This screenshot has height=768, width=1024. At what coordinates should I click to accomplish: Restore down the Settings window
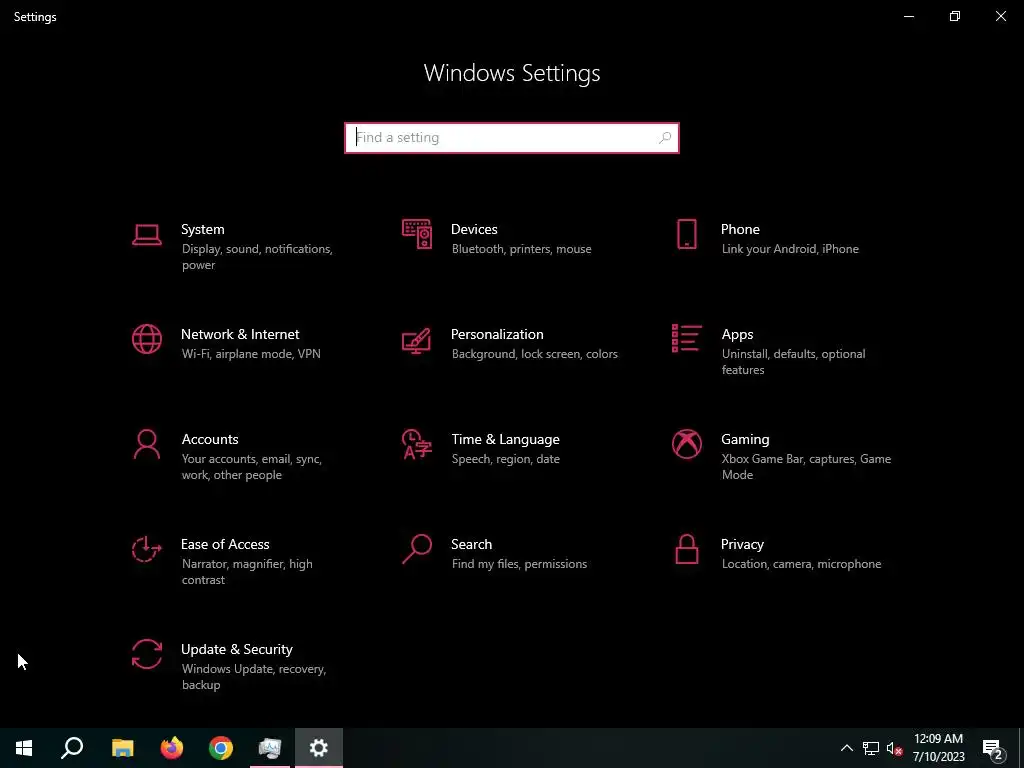coord(955,16)
